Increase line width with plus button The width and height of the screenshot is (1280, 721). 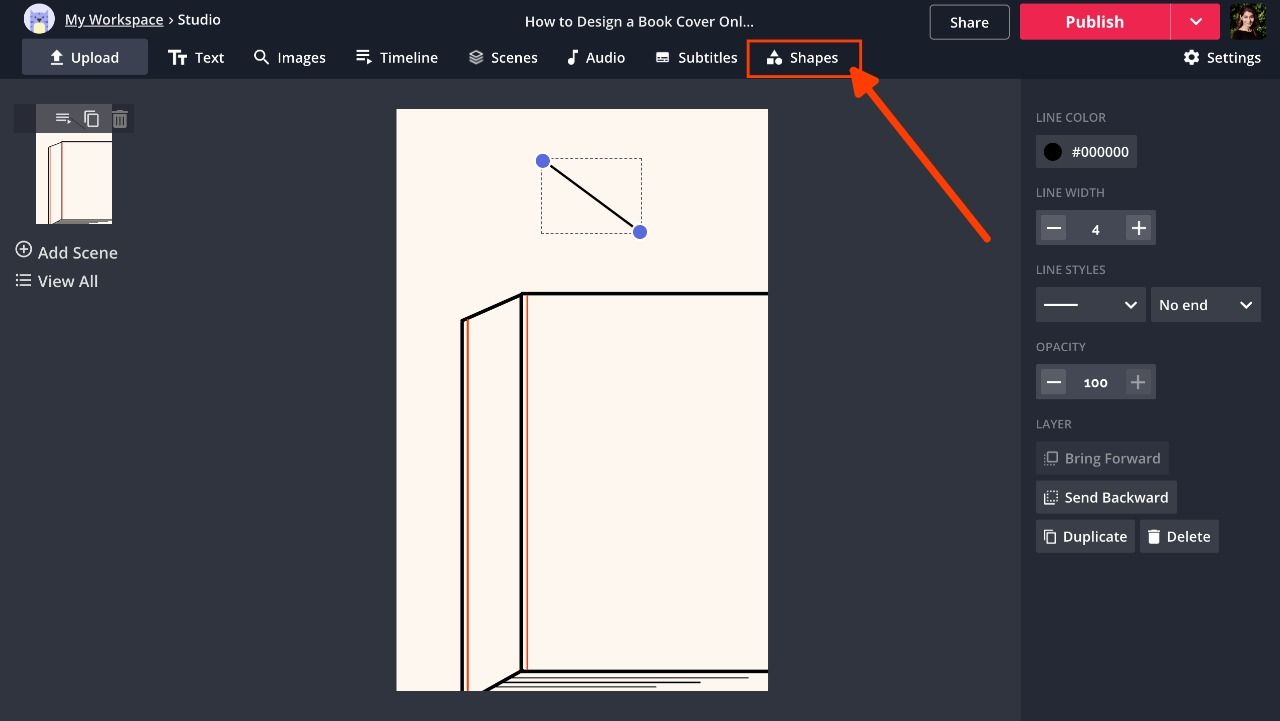coord(1138,228)
